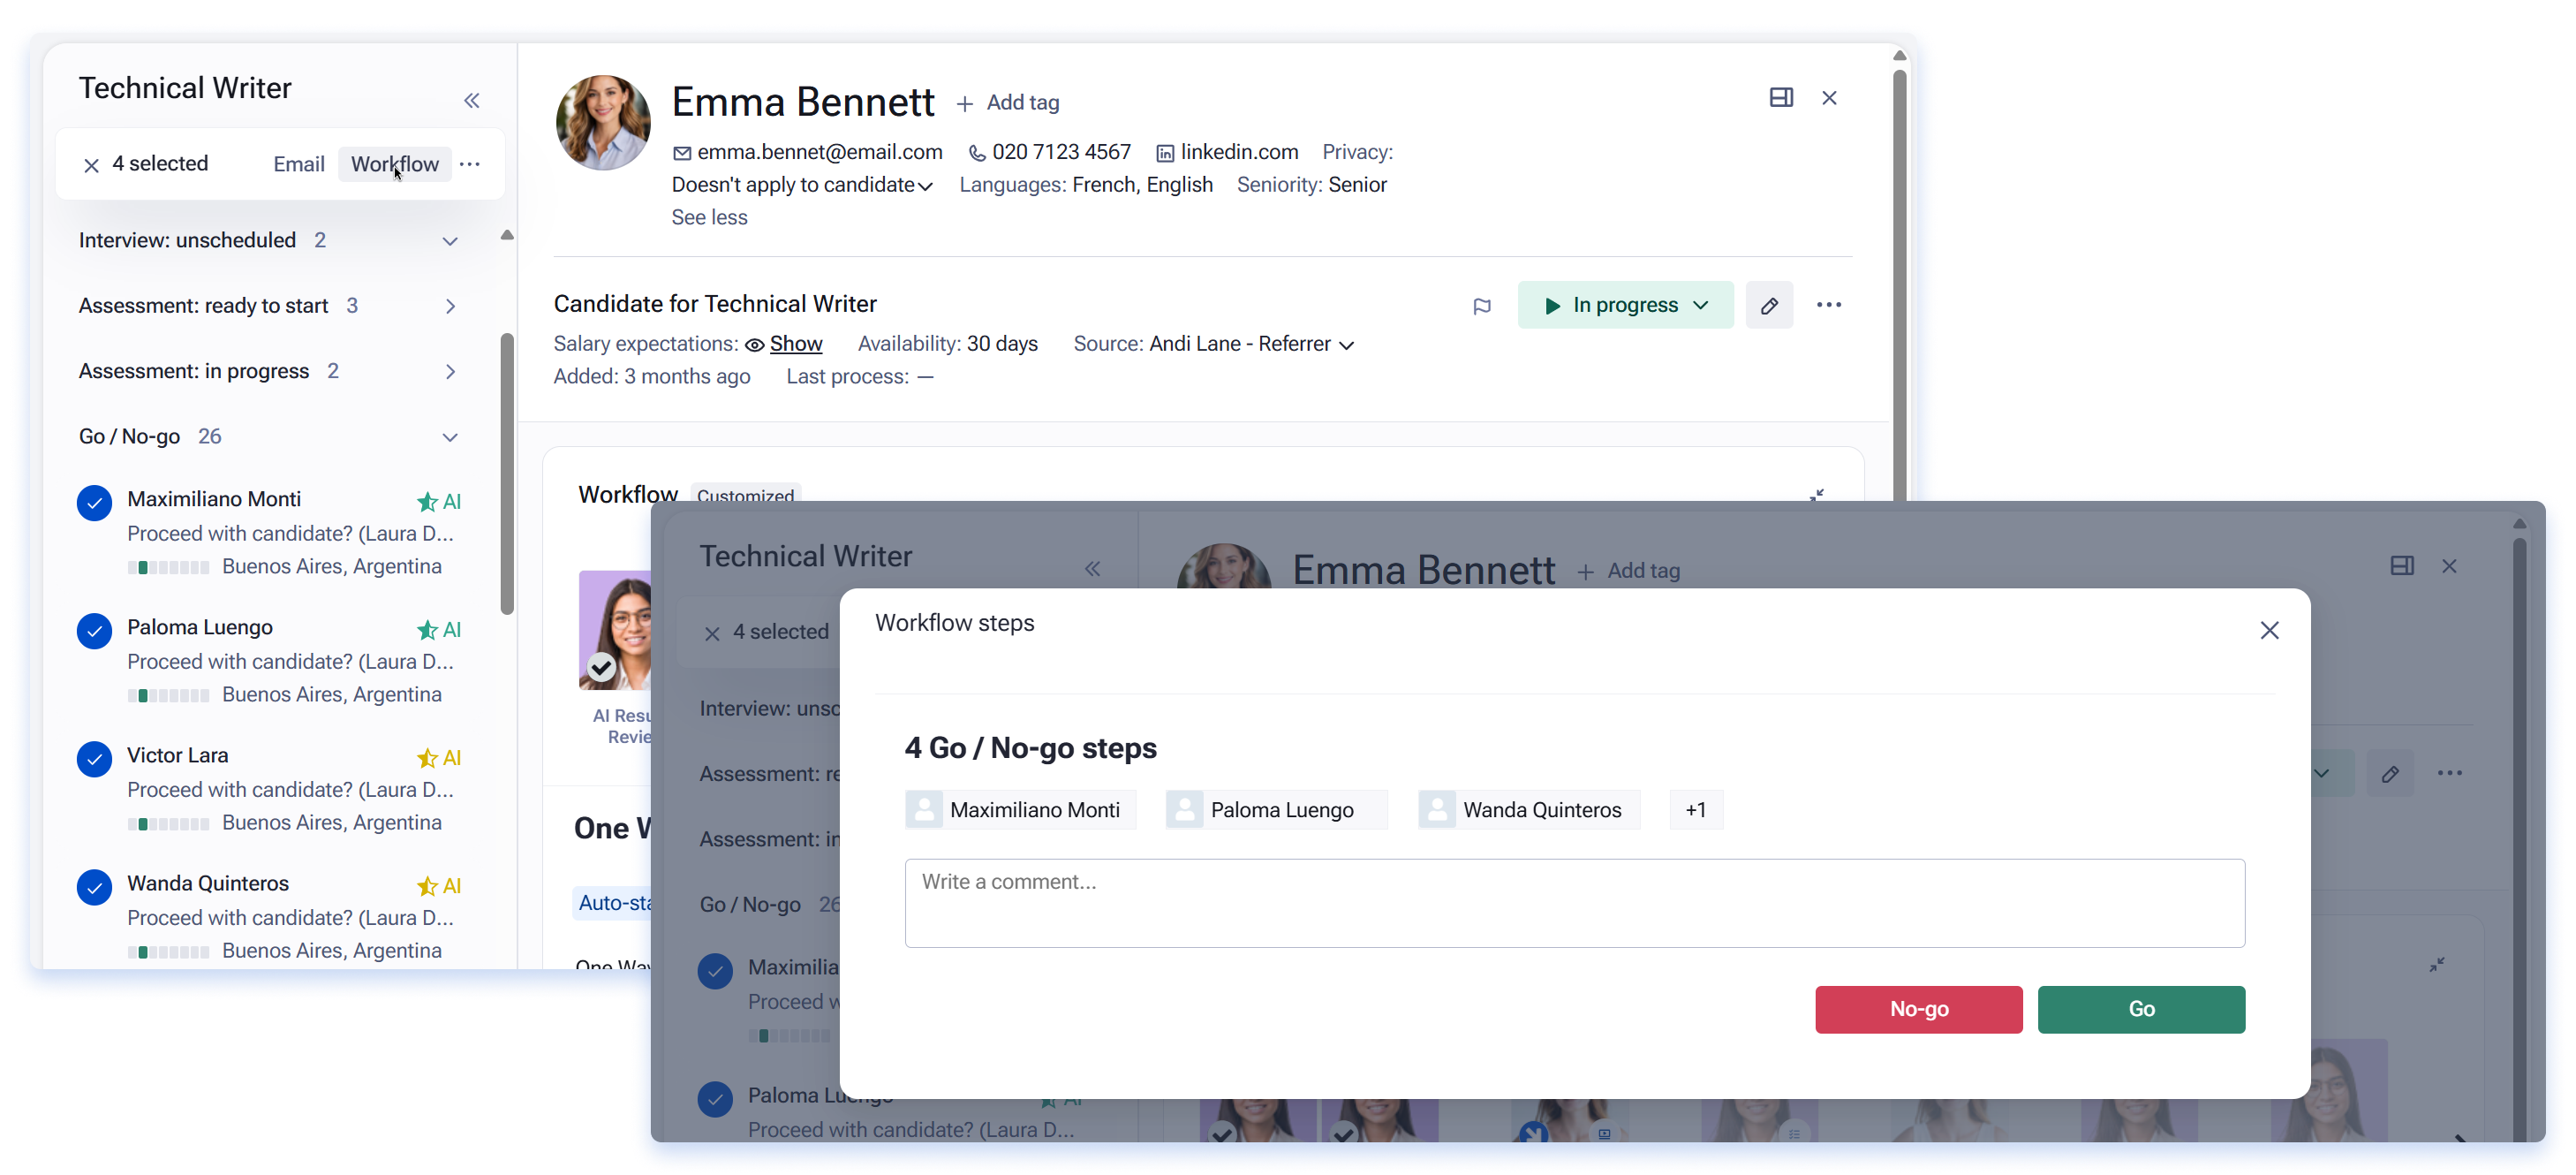Expand Assessment: ready to start group

pos(450,306)
